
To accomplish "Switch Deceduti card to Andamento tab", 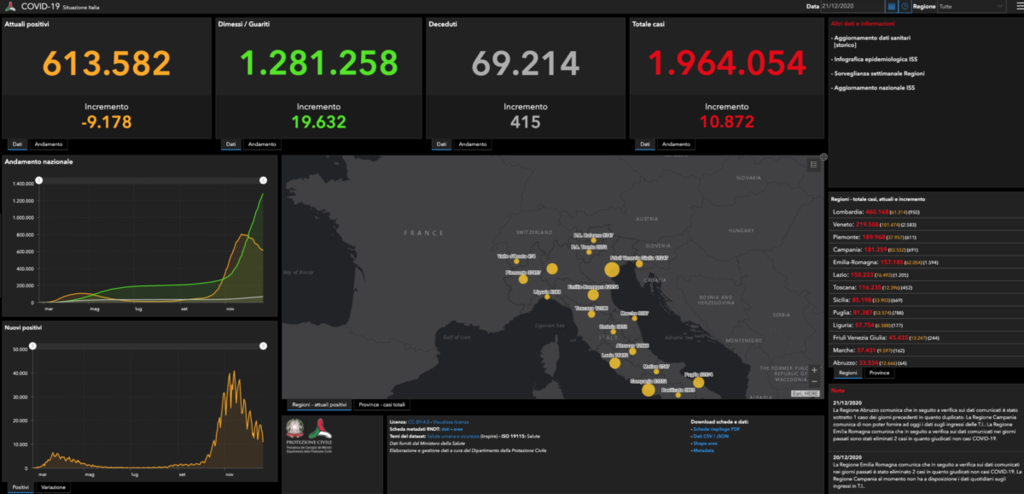I will 472,144.
